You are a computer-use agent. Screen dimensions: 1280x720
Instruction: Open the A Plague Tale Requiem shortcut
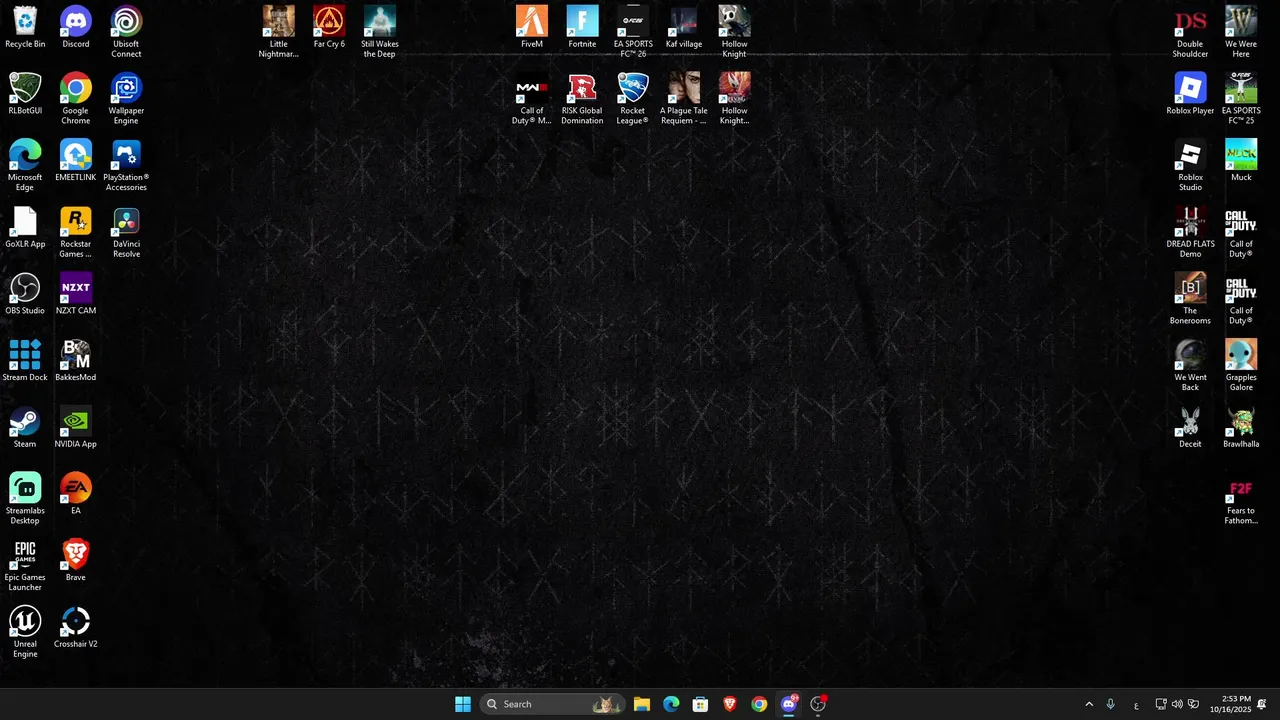(684, 99)
